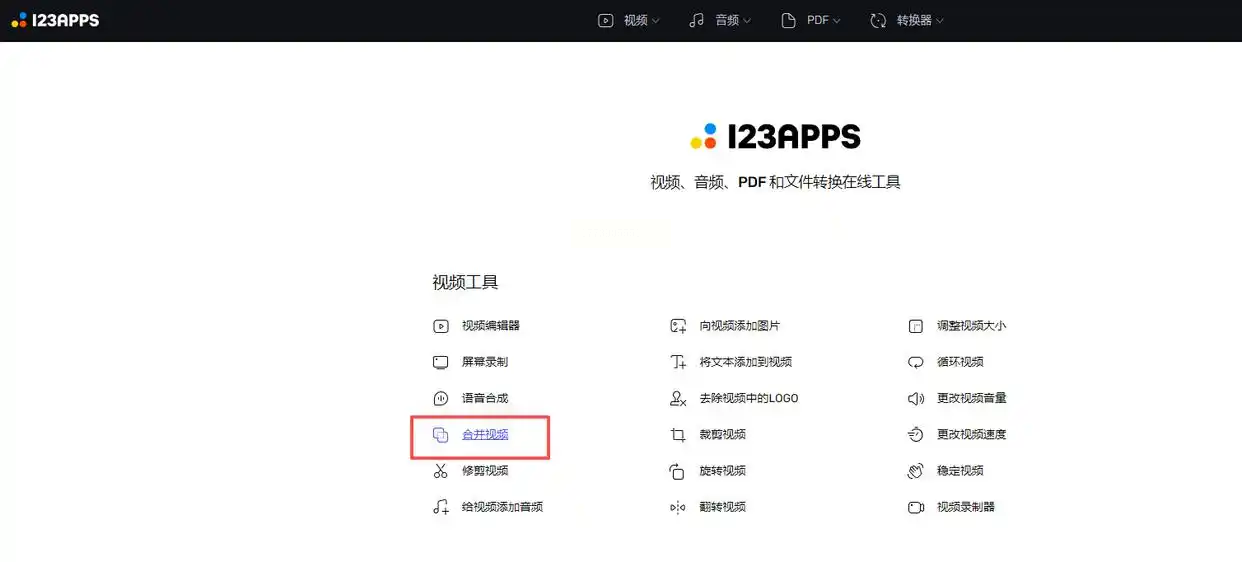Click the converter menu refresh icon
The image size is (1242, 562).
tap(878, 20)
